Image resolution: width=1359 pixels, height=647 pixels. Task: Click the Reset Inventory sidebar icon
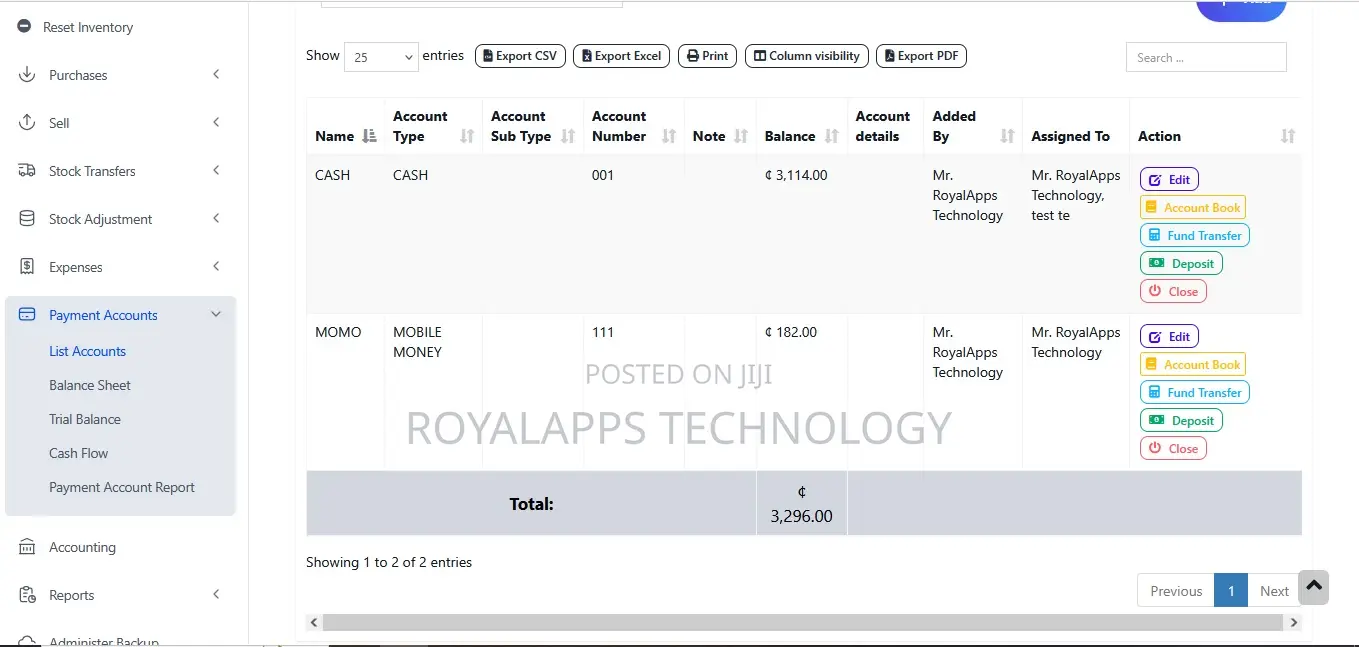24,27
